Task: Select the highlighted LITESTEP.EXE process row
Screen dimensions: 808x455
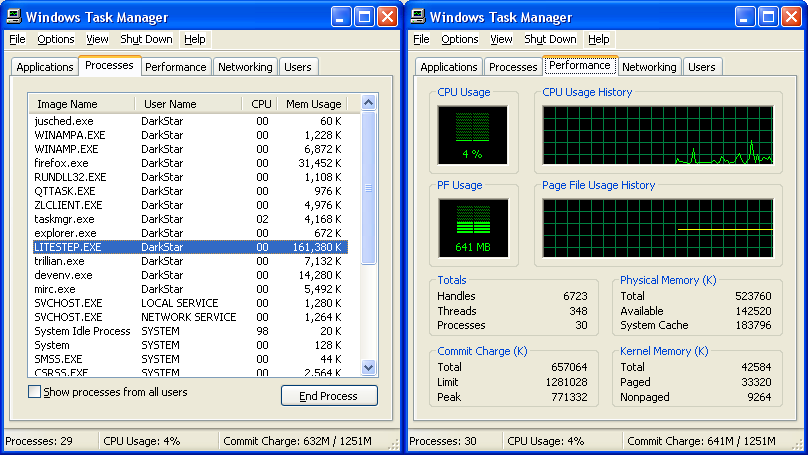Action: click(190, 247)
